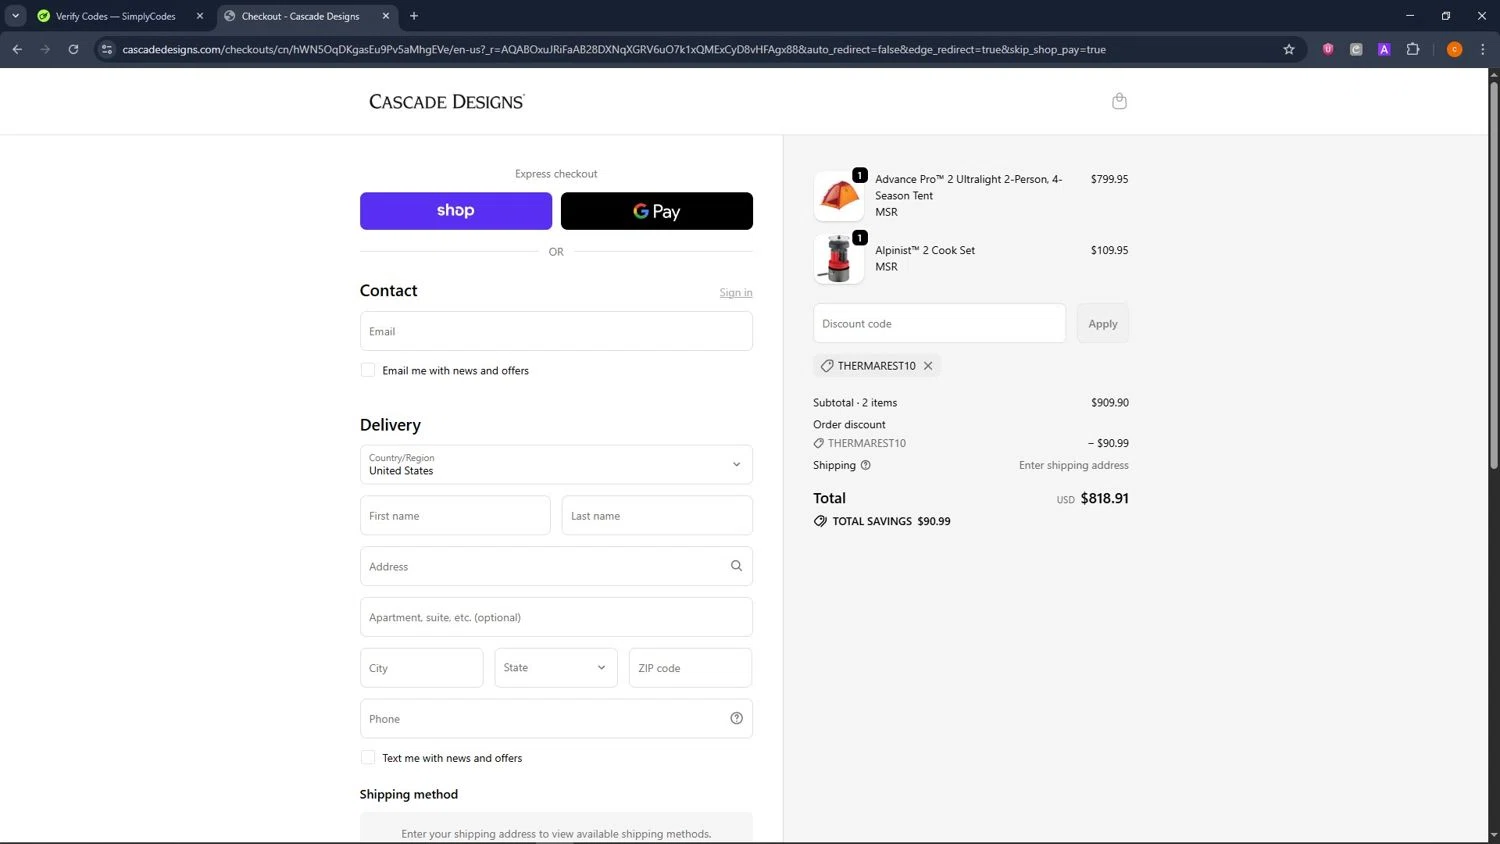Click the Apartment, suite optional field
The height and width of the screenshot is (844, 1500).
coord(556,617)
